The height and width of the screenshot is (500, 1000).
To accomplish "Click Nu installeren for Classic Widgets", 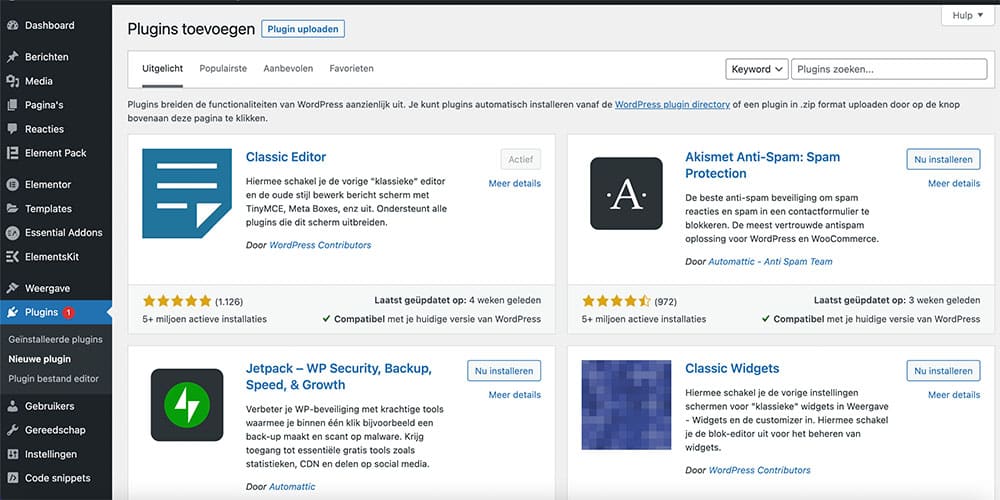I will 943,371.
